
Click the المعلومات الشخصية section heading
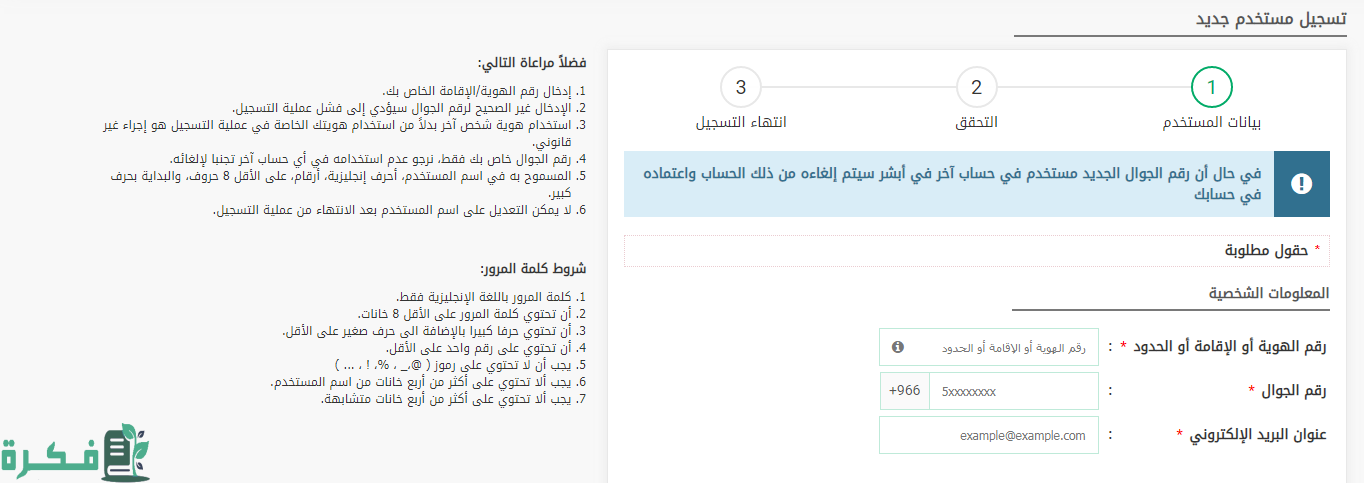pyautogui.click(x=1269, y=294)
